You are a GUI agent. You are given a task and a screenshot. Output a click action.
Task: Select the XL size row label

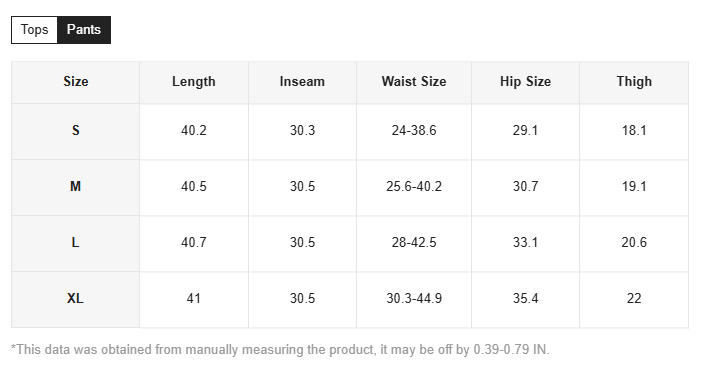point(75,300)
